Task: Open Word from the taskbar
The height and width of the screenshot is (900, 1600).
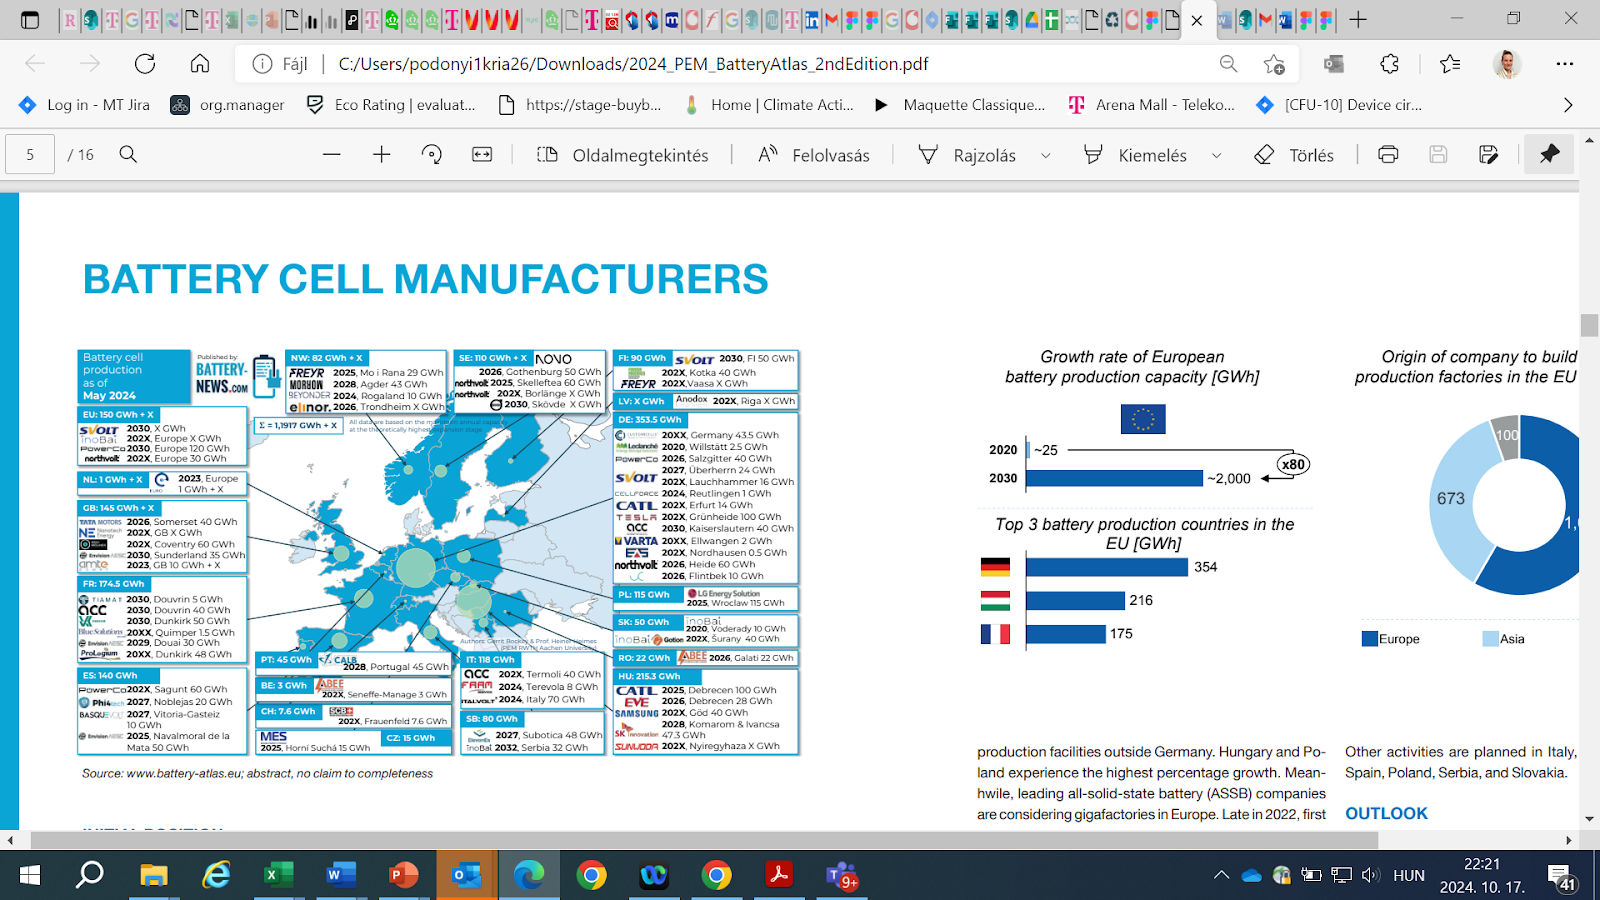Action: (341, 876)
